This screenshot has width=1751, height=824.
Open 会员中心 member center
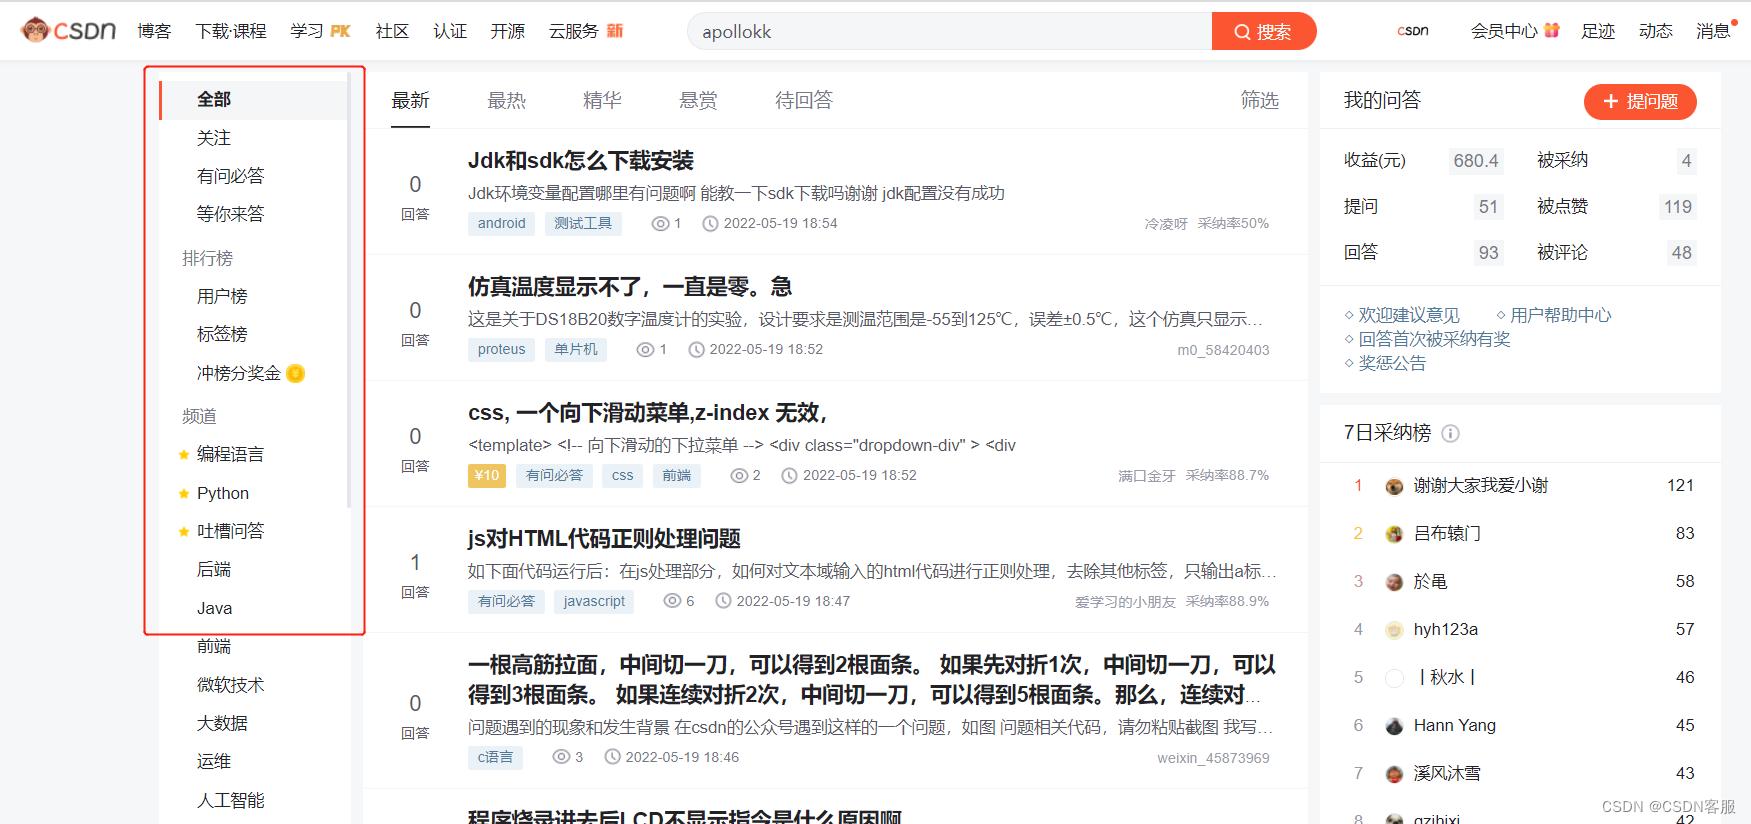(x=1504, y=31)
